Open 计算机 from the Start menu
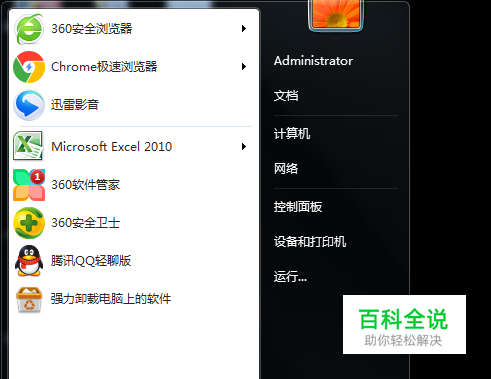Viewport: 491px width, 379px height. click(292, 134)
